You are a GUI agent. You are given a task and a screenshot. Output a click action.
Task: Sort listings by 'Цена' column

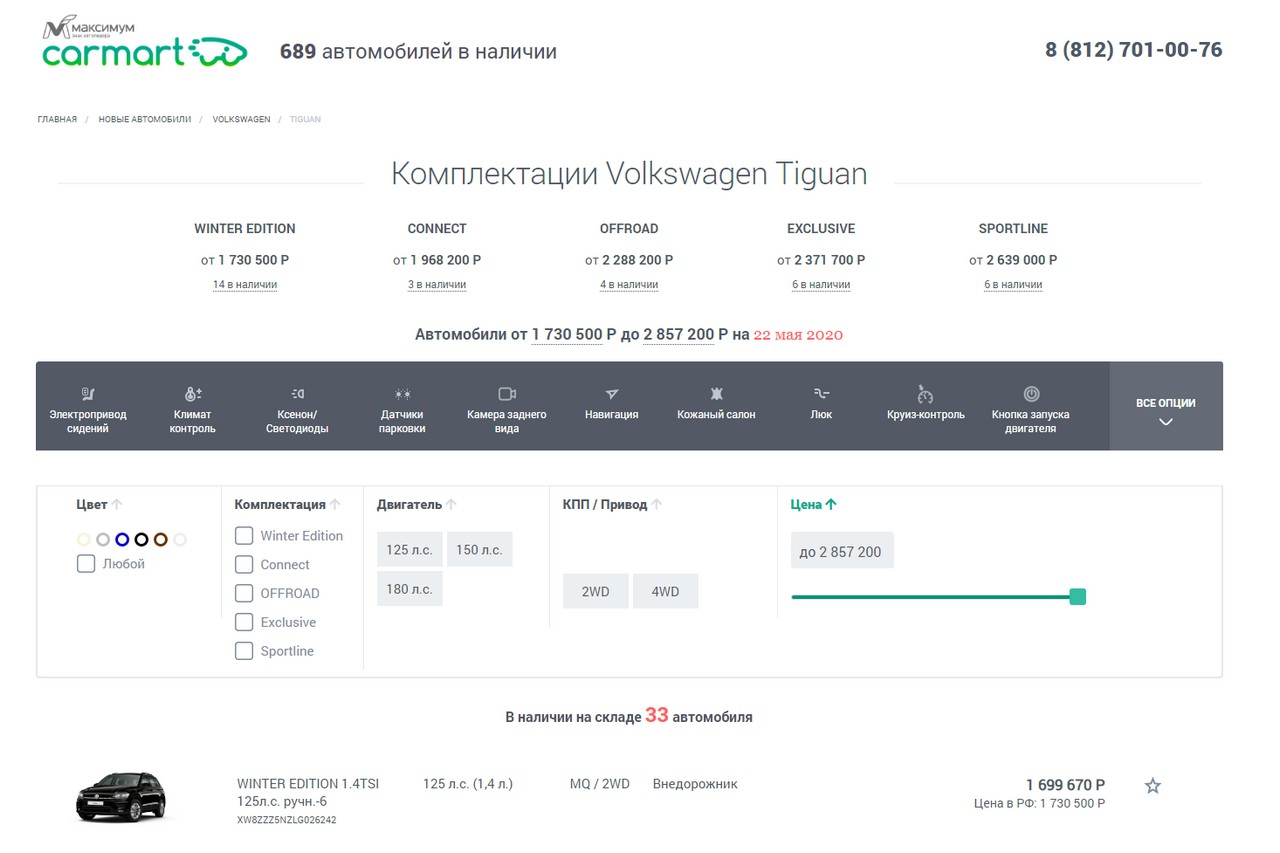pos(813,505)
